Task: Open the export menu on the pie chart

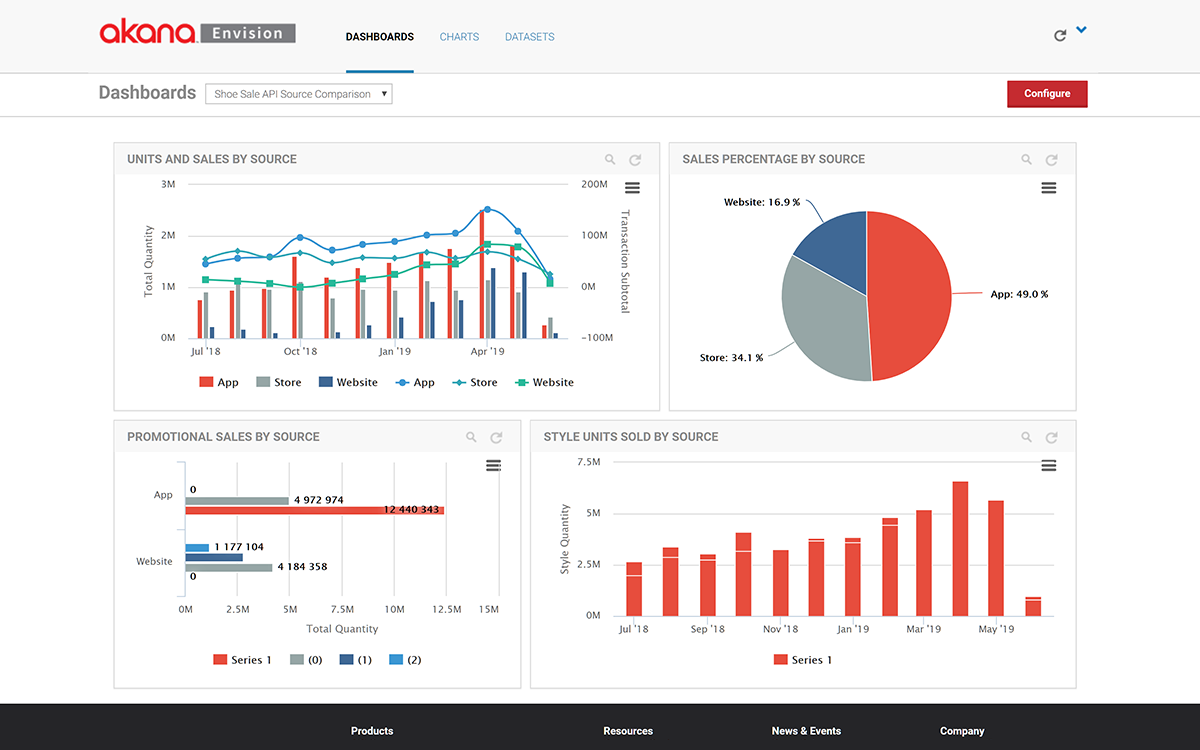Action: pyautogui.click(x=1048, y=187)
